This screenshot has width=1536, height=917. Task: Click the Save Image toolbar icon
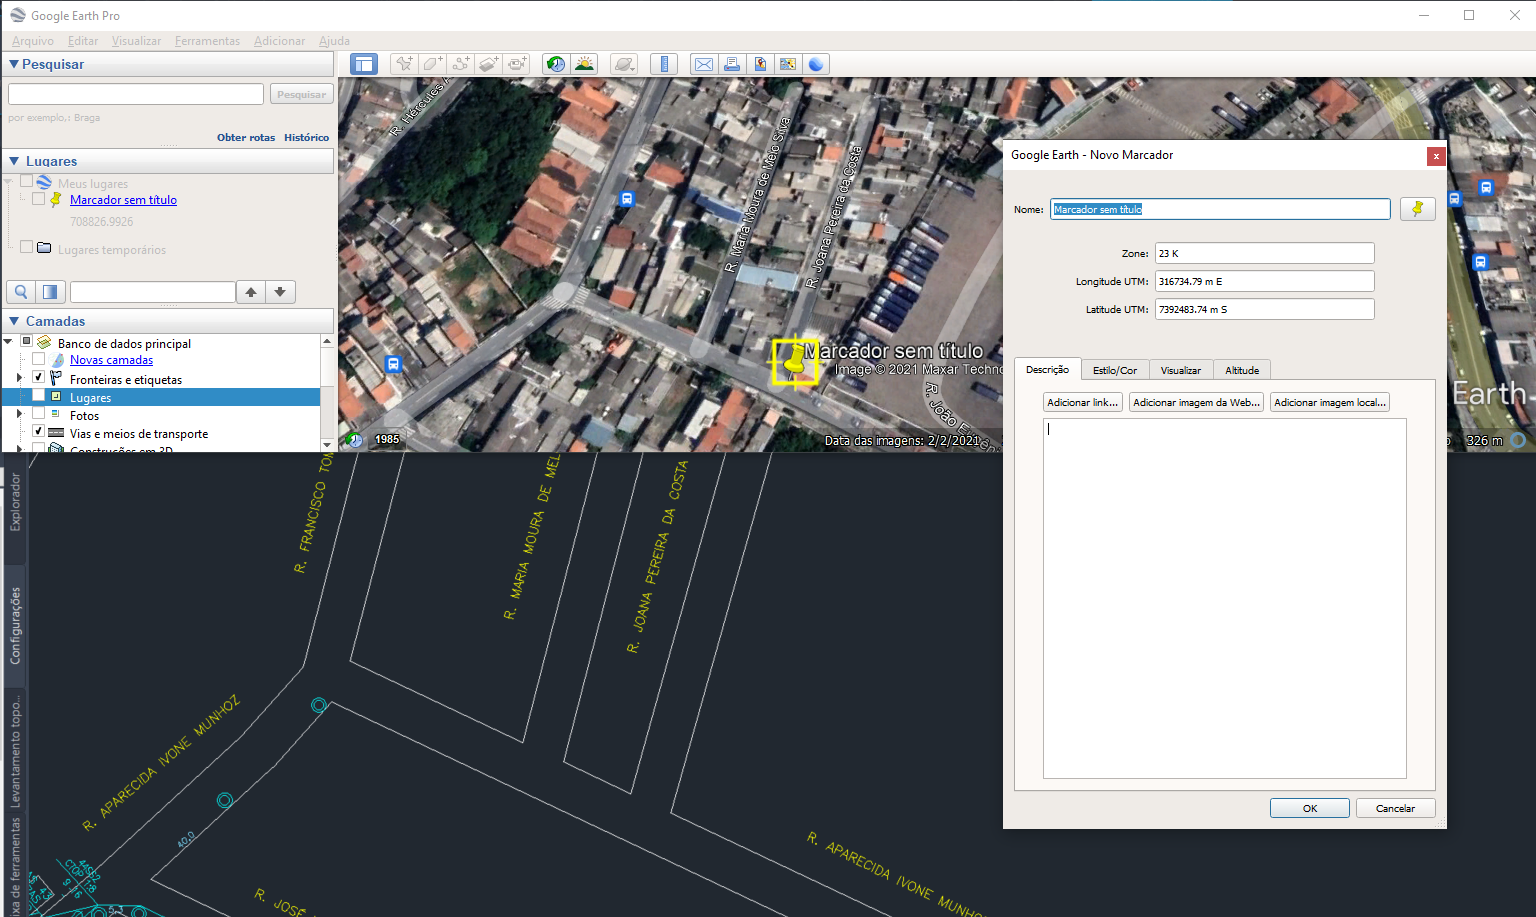click(x=760, y=64)
